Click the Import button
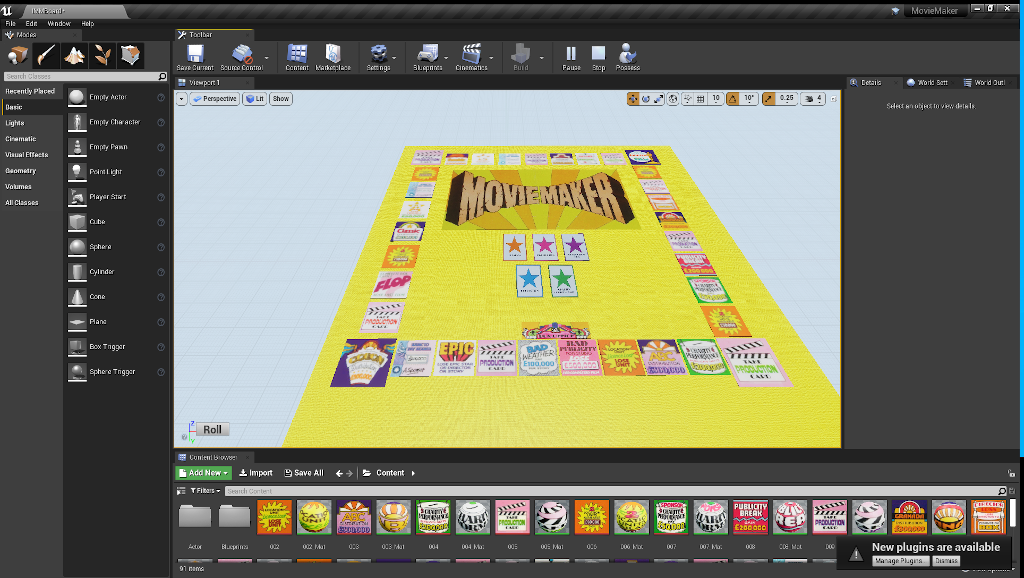This screenshot has width=1024, height=578. pyautogui.click(x=255, y=473)
